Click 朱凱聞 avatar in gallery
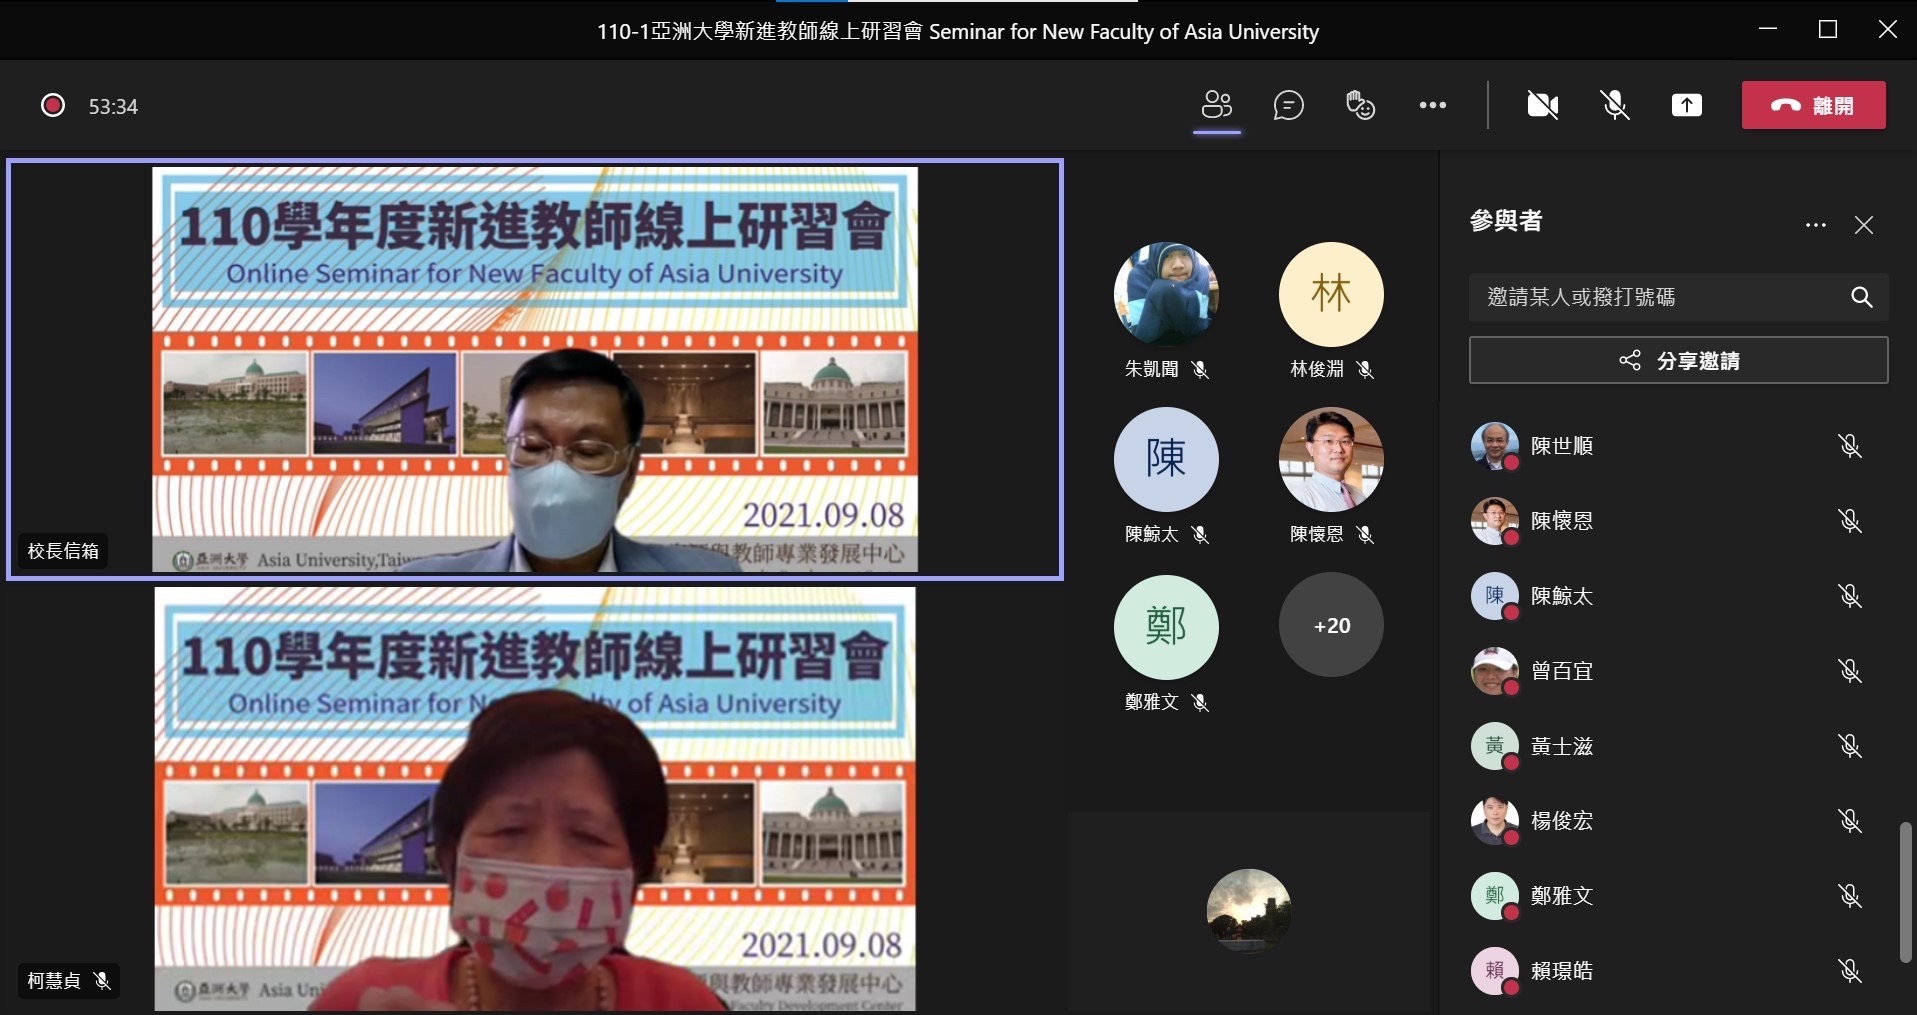 click(x=1166, y=294)
